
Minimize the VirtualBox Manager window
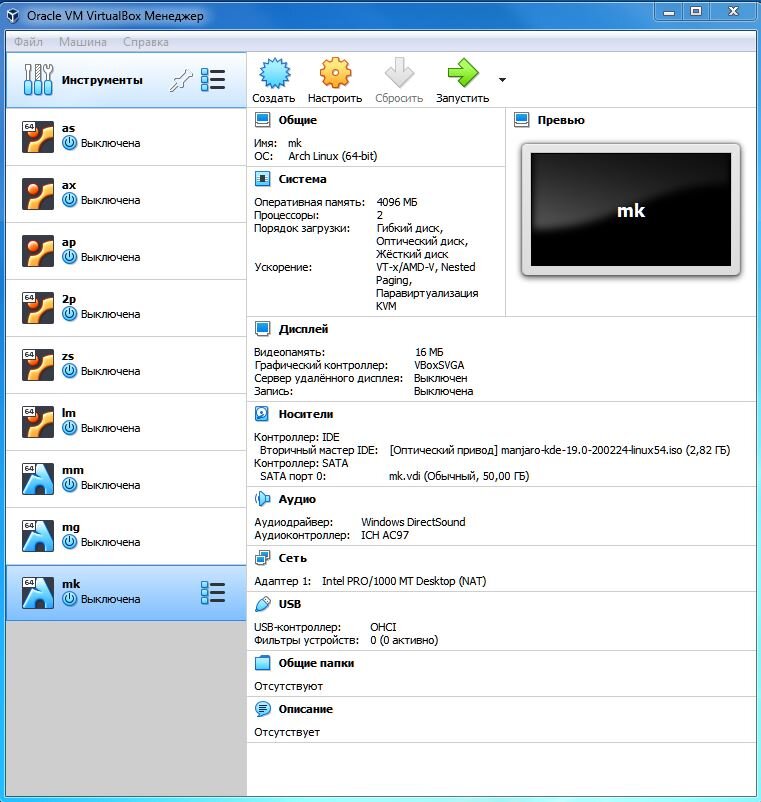669,12
